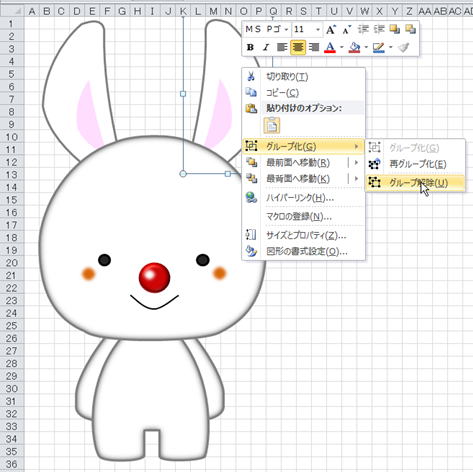Select column header K
This screenshot has width=473, height=472.
pos(183,11)
